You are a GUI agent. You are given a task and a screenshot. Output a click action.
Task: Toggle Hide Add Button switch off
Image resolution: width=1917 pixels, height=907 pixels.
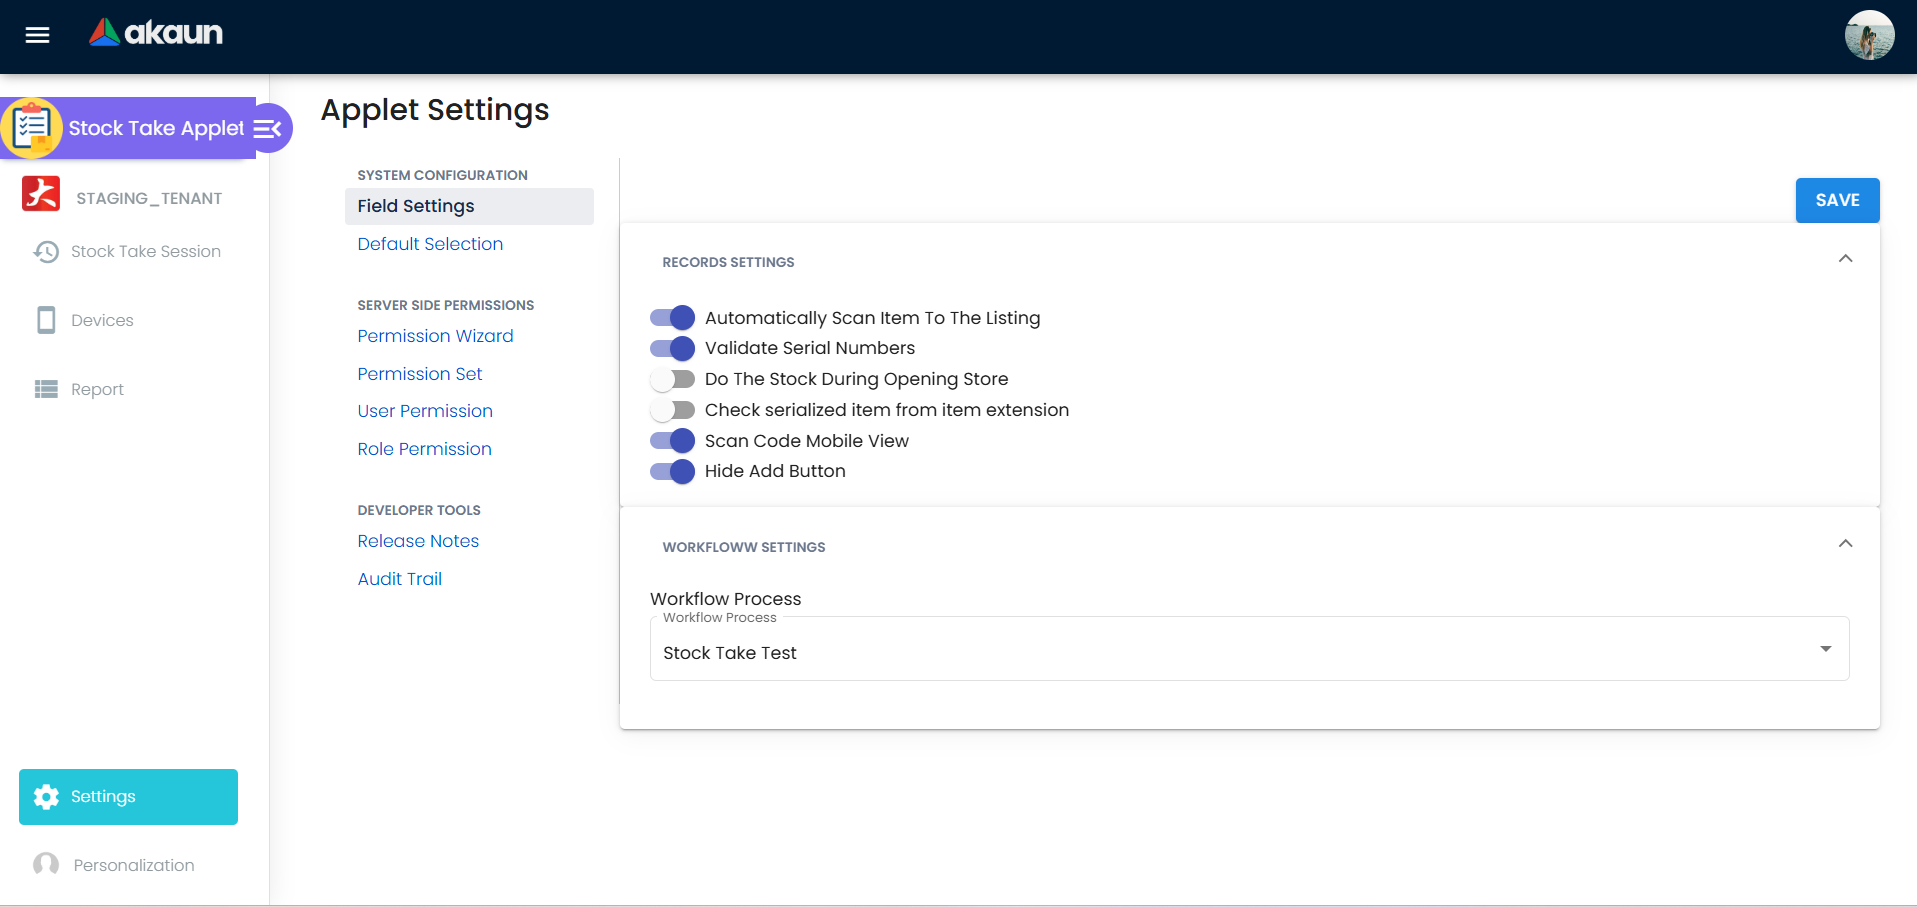[x=672, y=472]
